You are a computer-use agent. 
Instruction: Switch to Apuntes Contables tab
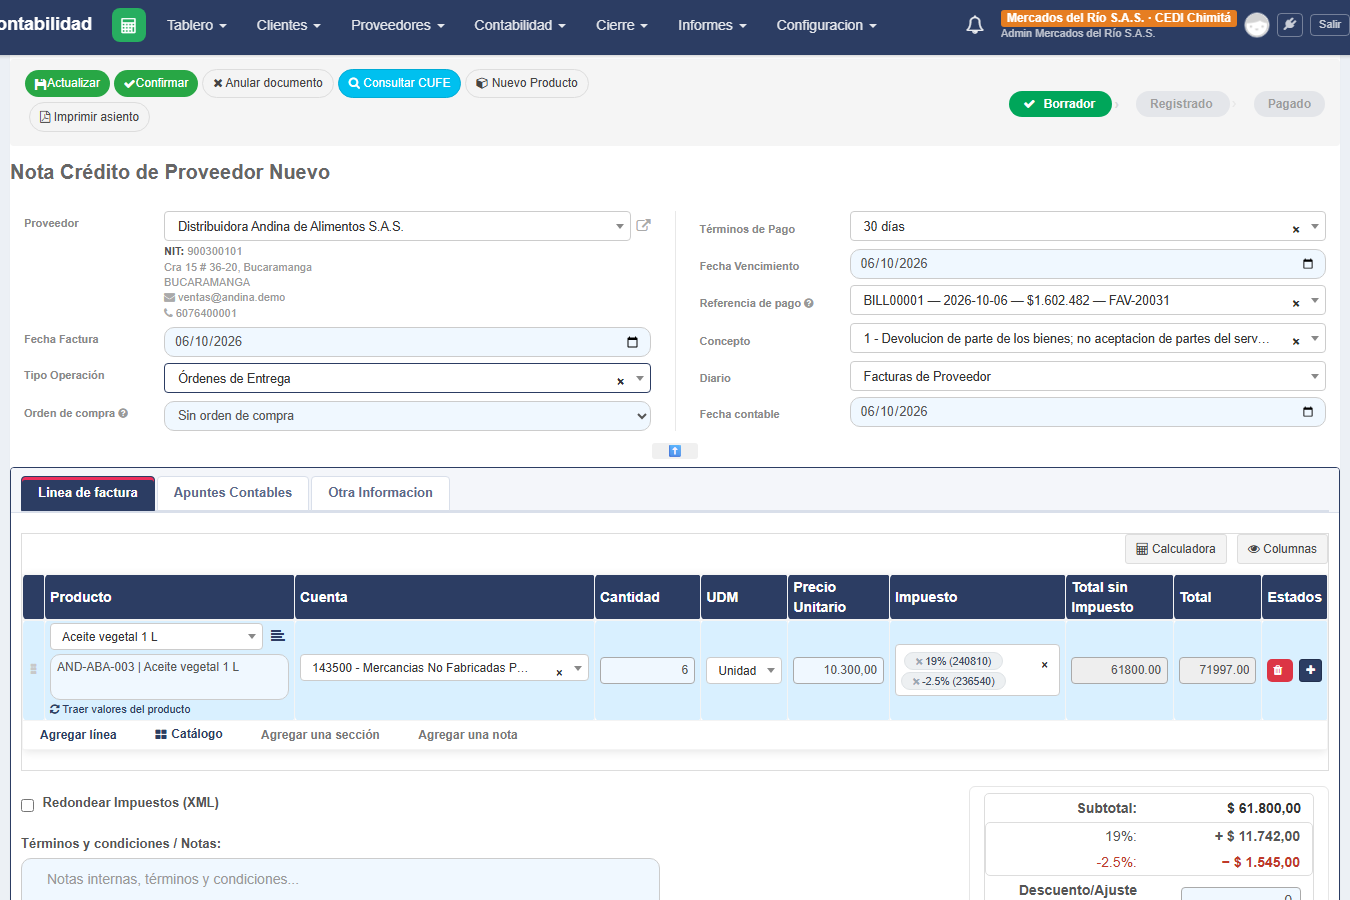pyautogui.click(x=233, y=493)
